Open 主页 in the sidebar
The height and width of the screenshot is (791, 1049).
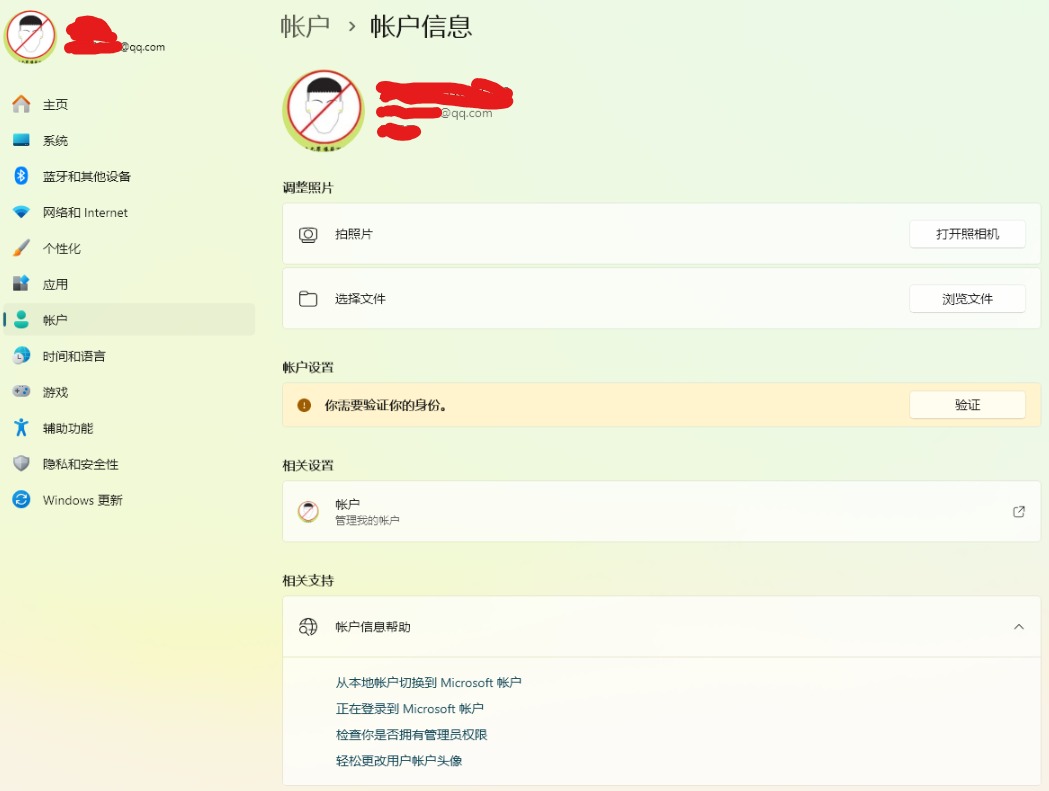[x=129, y=104]
